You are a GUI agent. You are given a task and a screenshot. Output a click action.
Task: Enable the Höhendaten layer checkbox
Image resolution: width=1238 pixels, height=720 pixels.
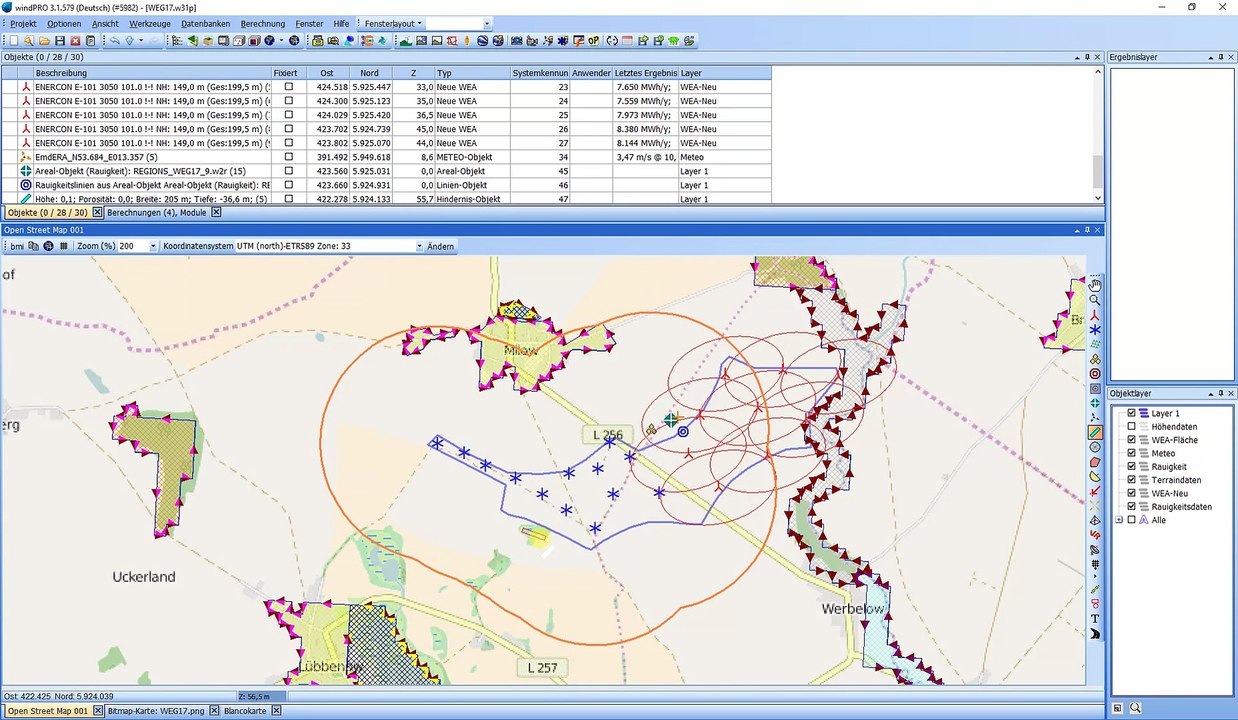tap(1132, 427)
